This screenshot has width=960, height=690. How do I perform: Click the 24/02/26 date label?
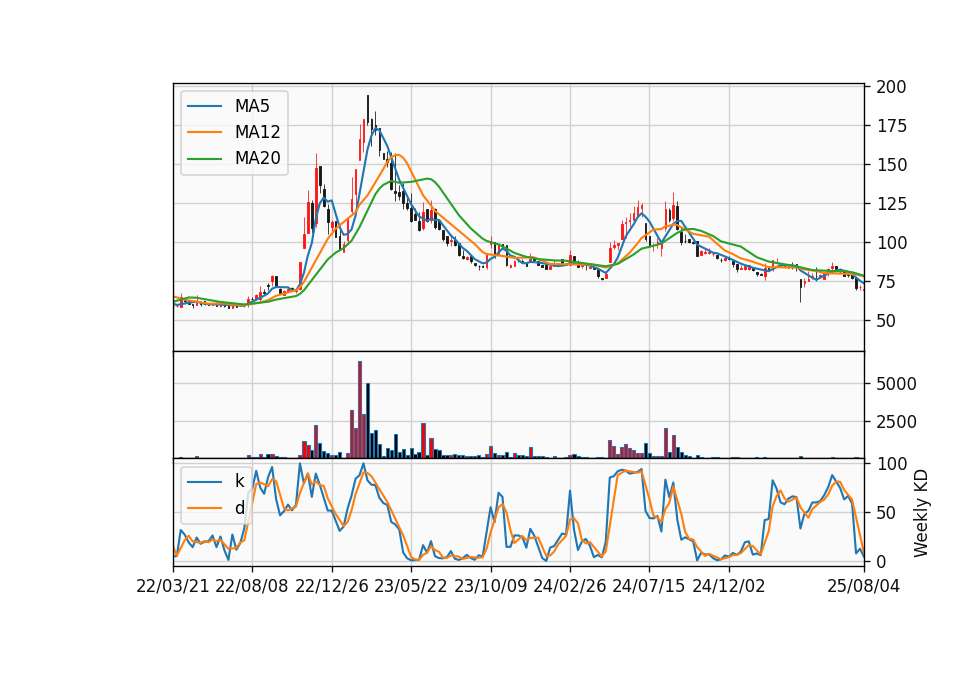(569, 586)
